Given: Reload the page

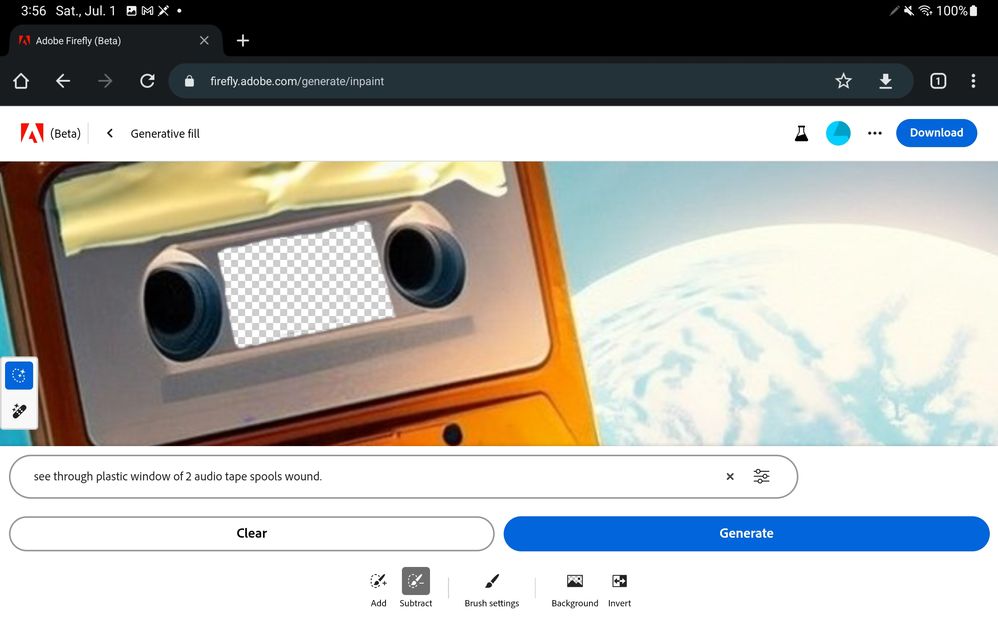Looking at the screenshot, I should (x=147, y=81).
